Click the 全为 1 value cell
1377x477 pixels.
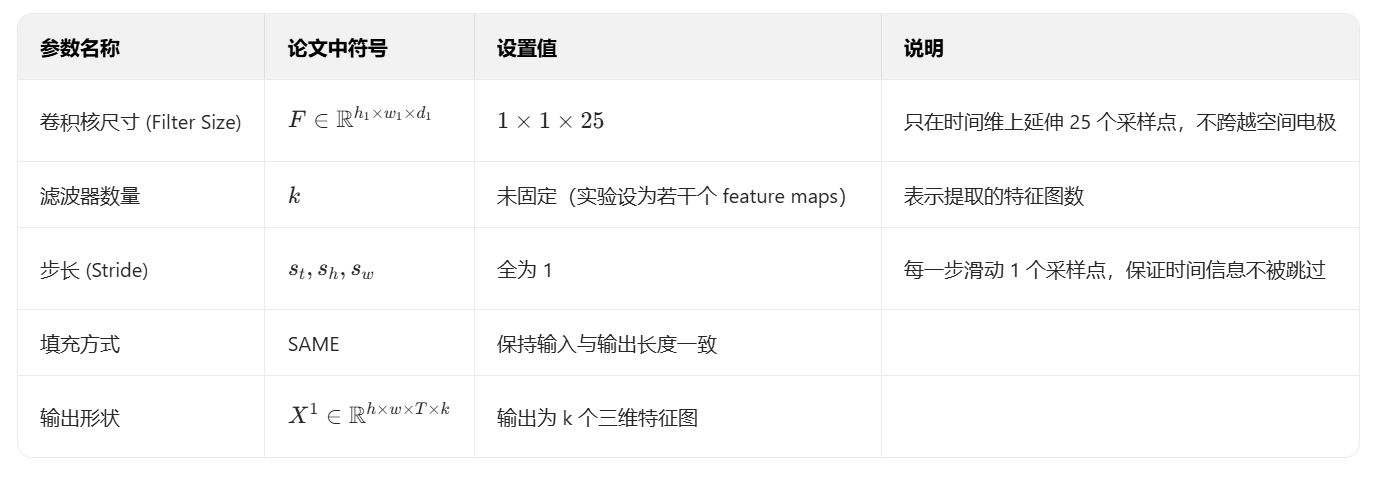[524, 270]
